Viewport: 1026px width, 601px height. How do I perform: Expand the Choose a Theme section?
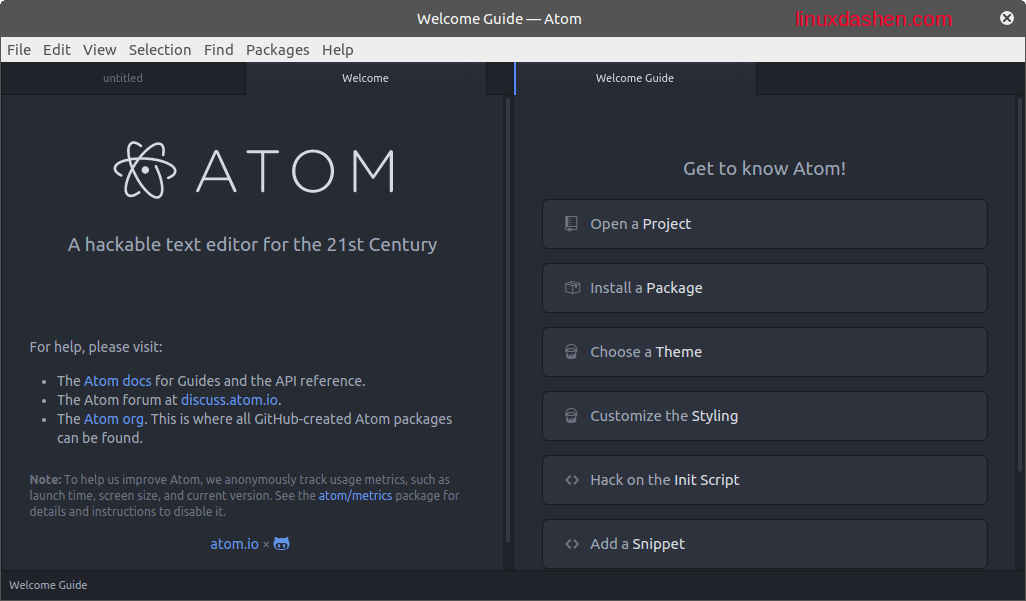click(764, 352)
